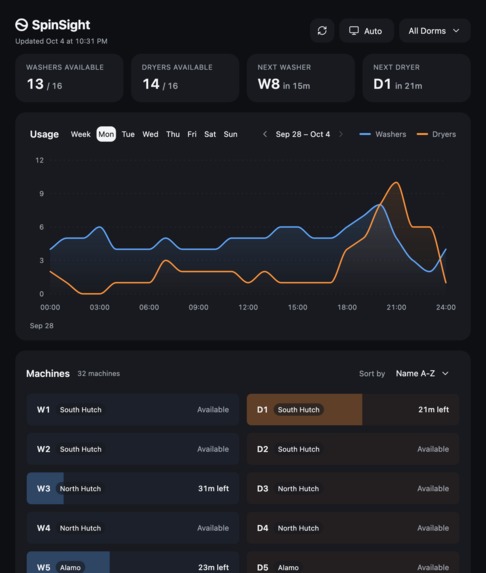Click the D1 dryer progress bar

click(x=304, y=410)
